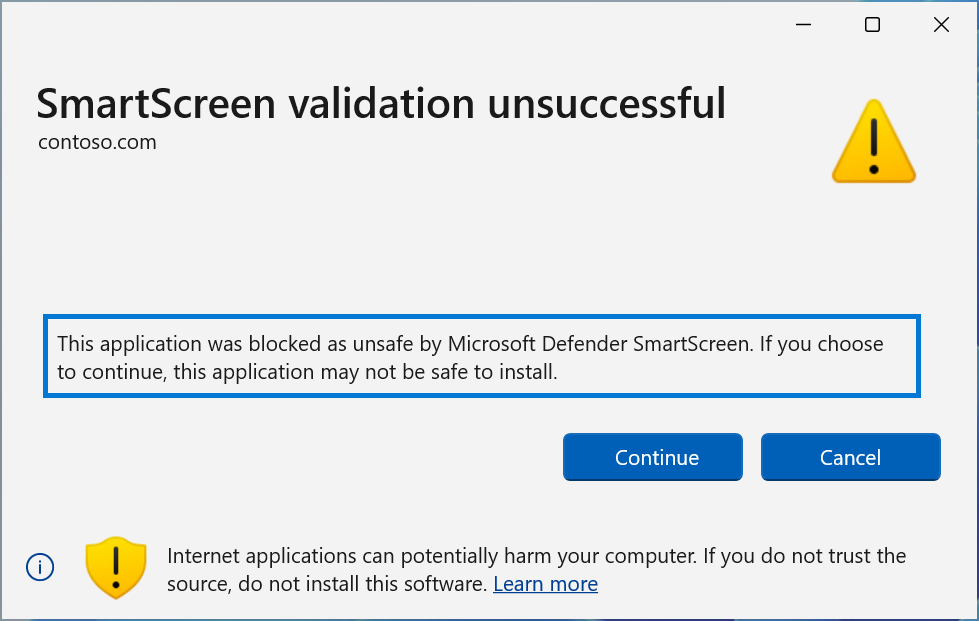Select the contoso.com source label

click(97, 142)
